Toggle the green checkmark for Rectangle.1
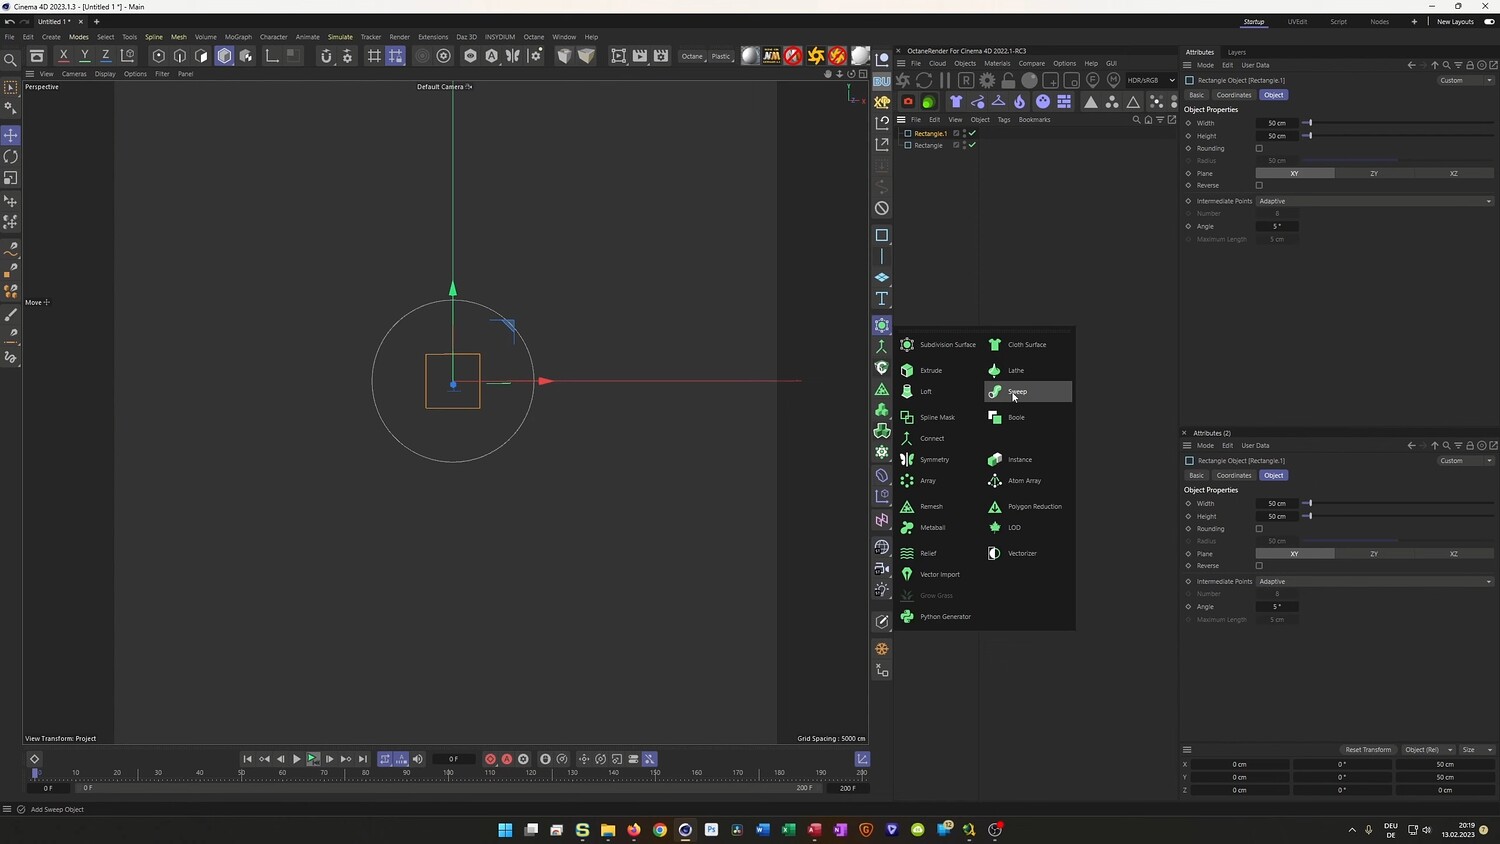The image size is (1500, 844). [x=972, y=133]
